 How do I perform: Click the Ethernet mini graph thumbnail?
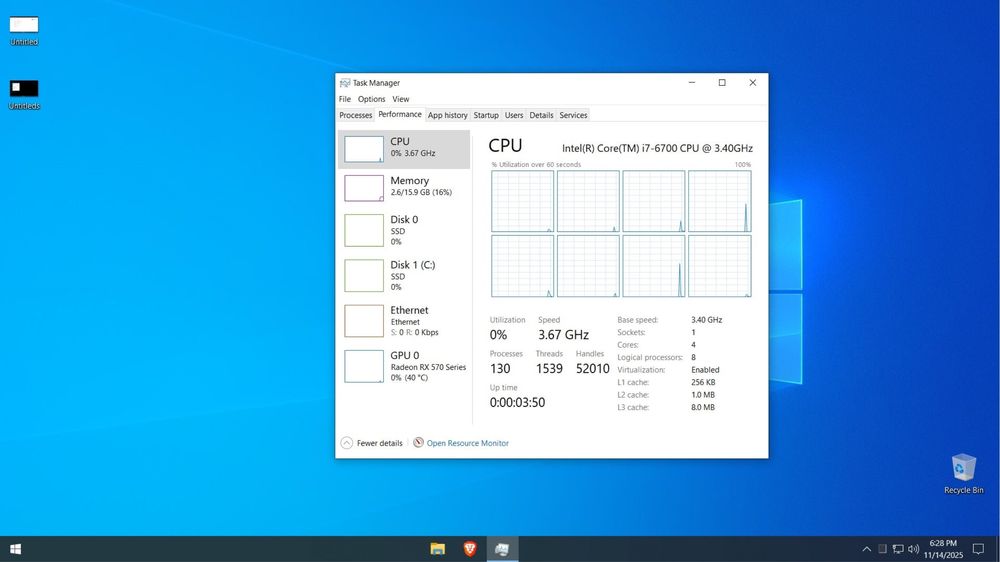click(364, 321)
